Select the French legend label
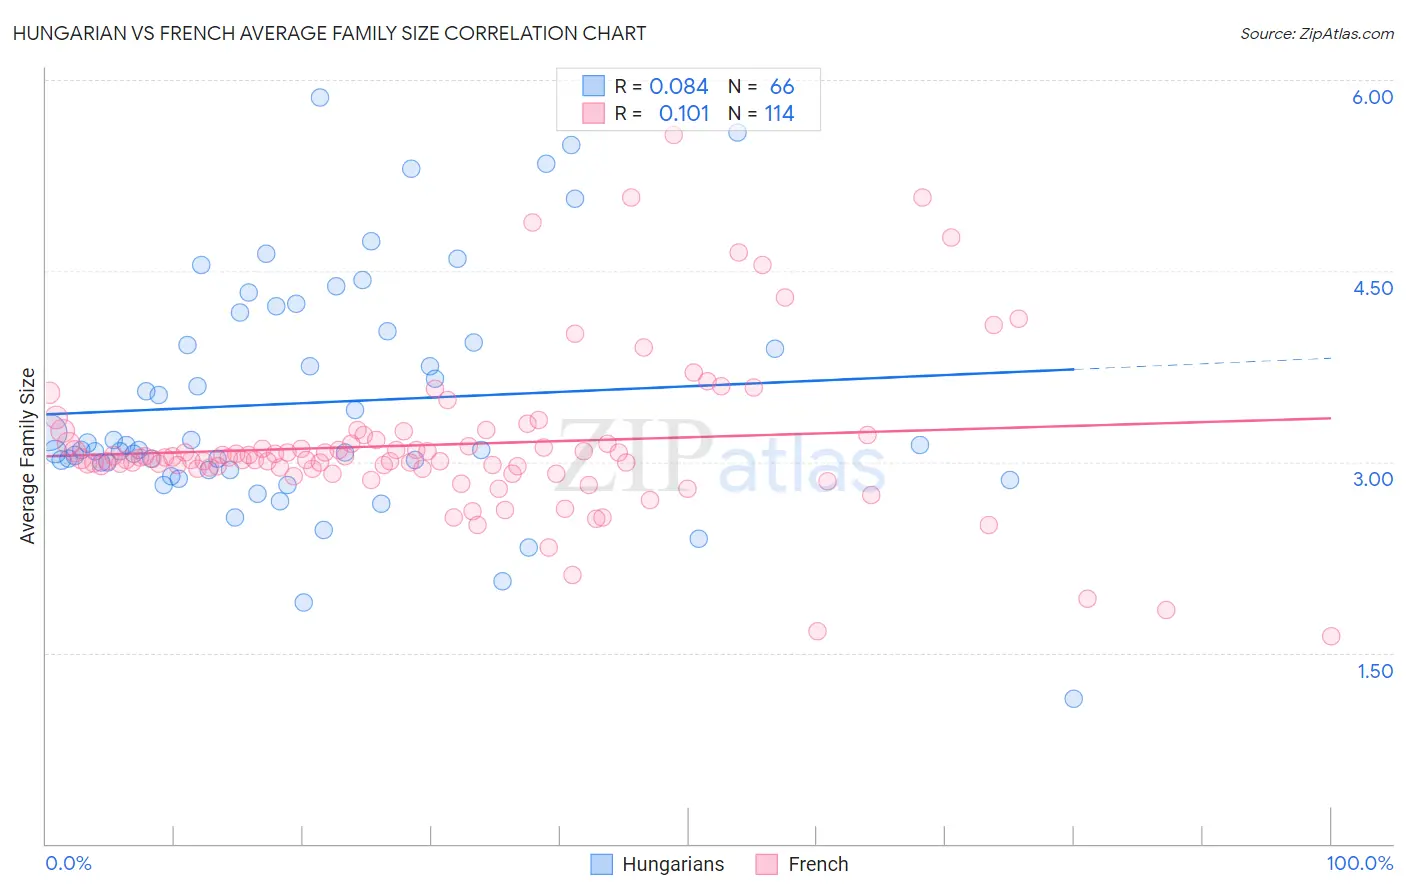Image resolution: width=1406 pixels, height=892 pixels. (x=818, y=864)
